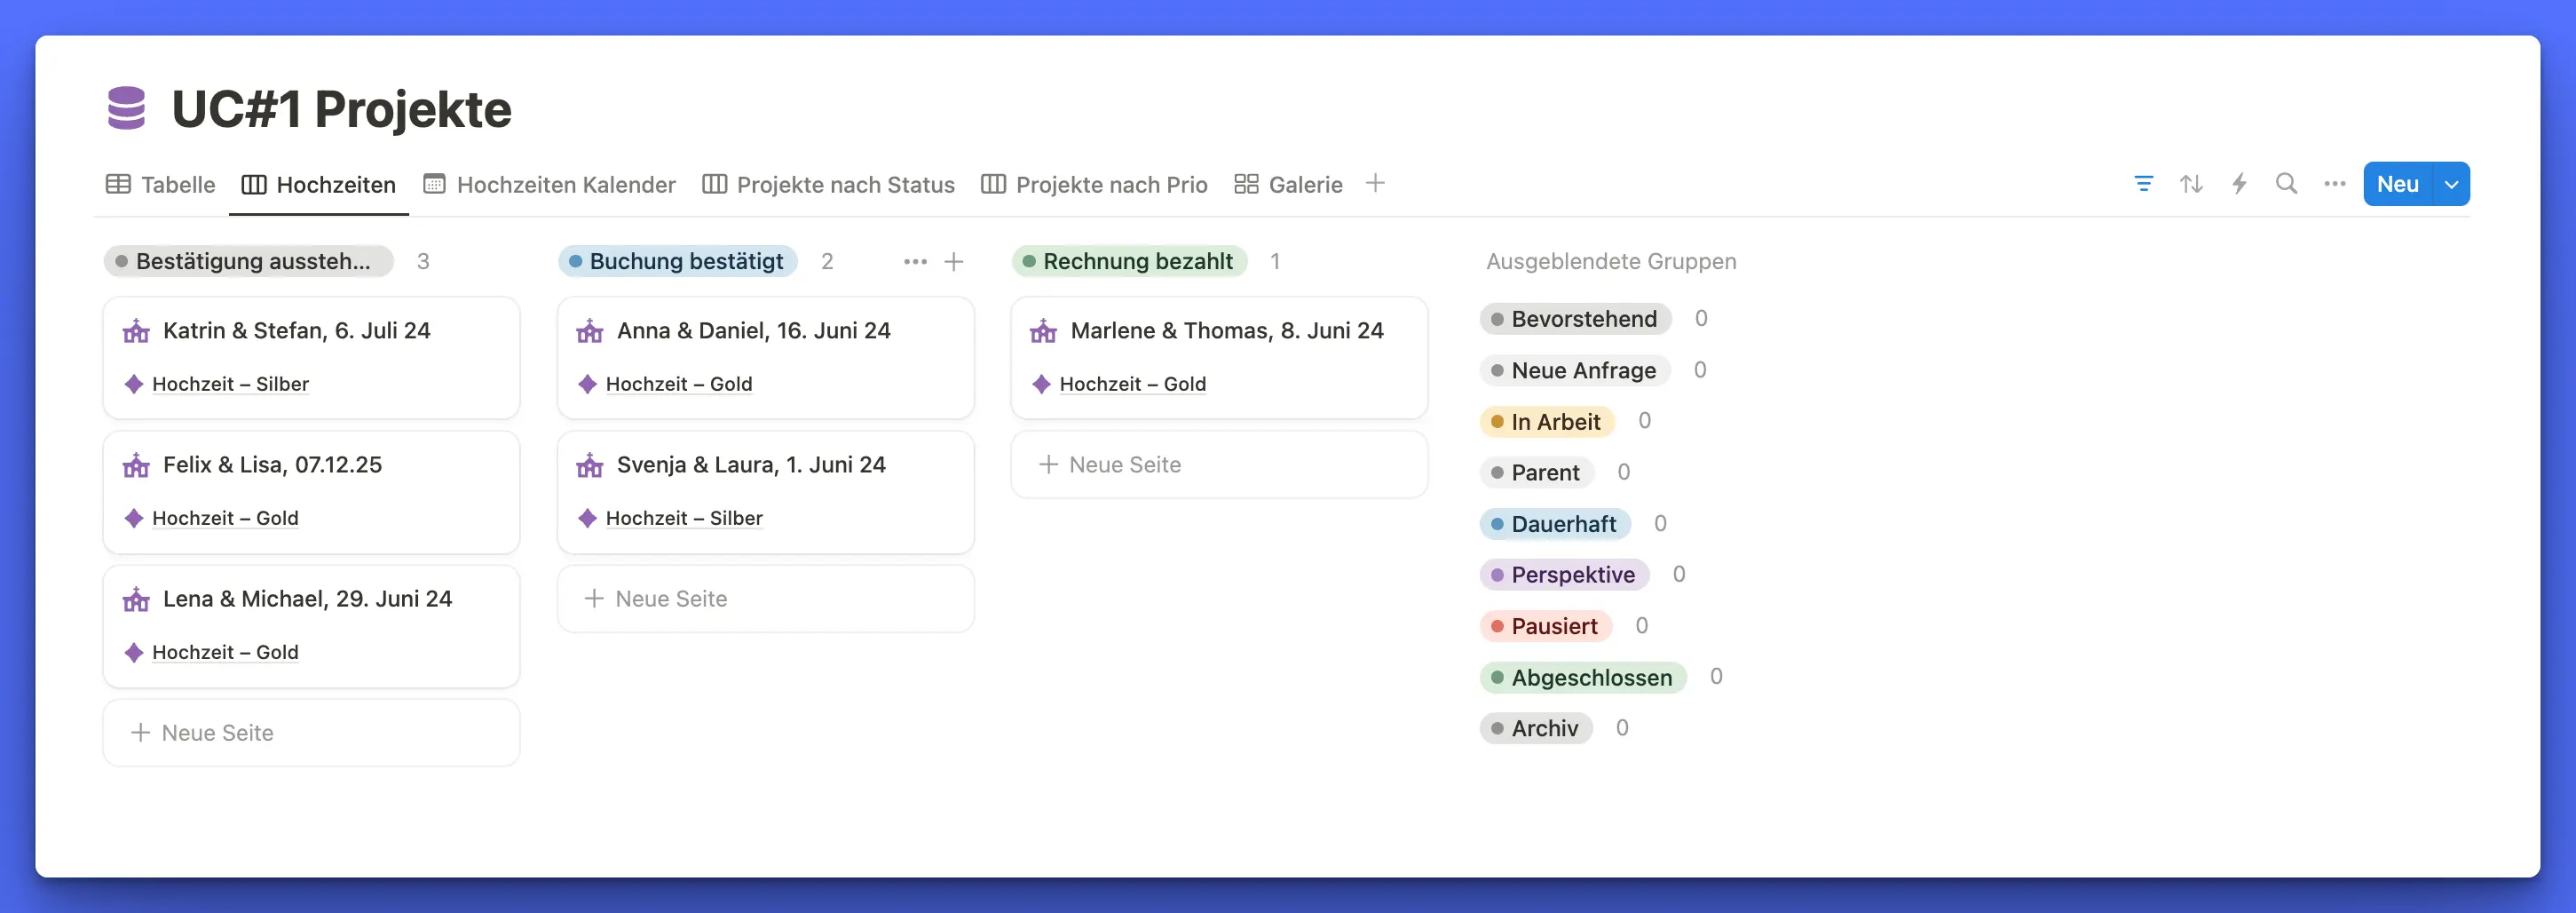
Task: Open the Hochzeit – Silber link for Katrin & Stefan
Action: [230, 384]
